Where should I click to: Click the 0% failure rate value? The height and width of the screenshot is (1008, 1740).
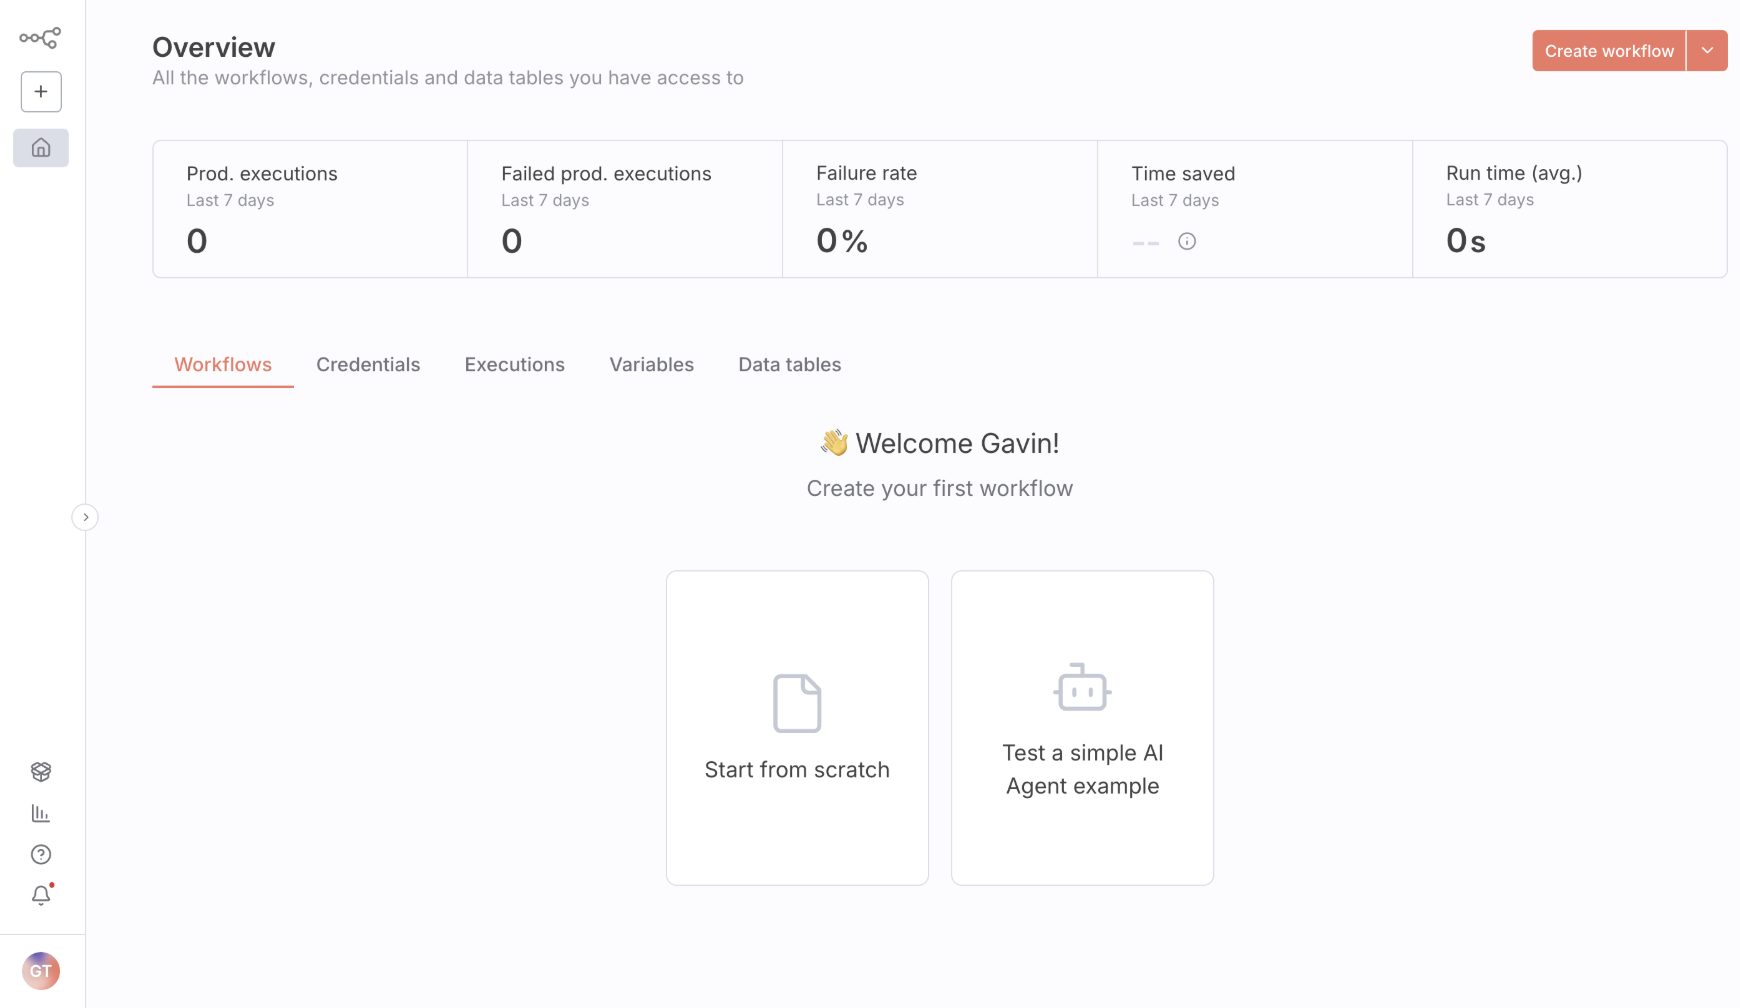842,241
